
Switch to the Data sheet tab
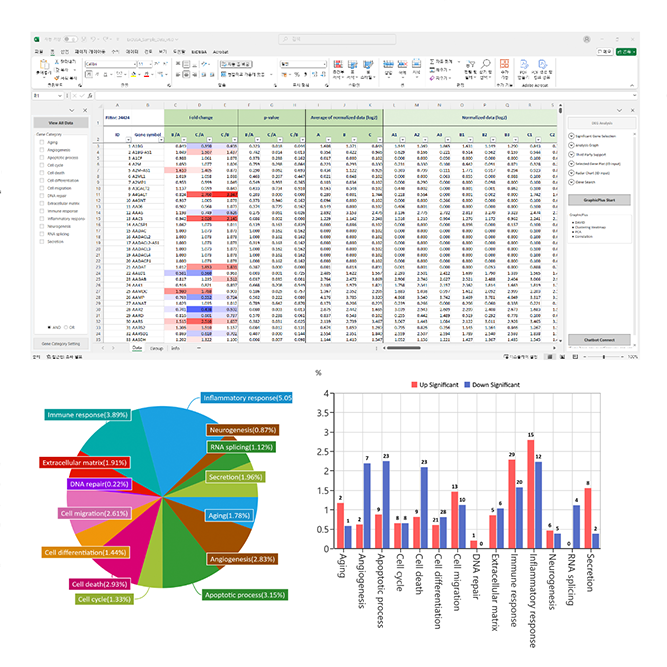point(137,348)
